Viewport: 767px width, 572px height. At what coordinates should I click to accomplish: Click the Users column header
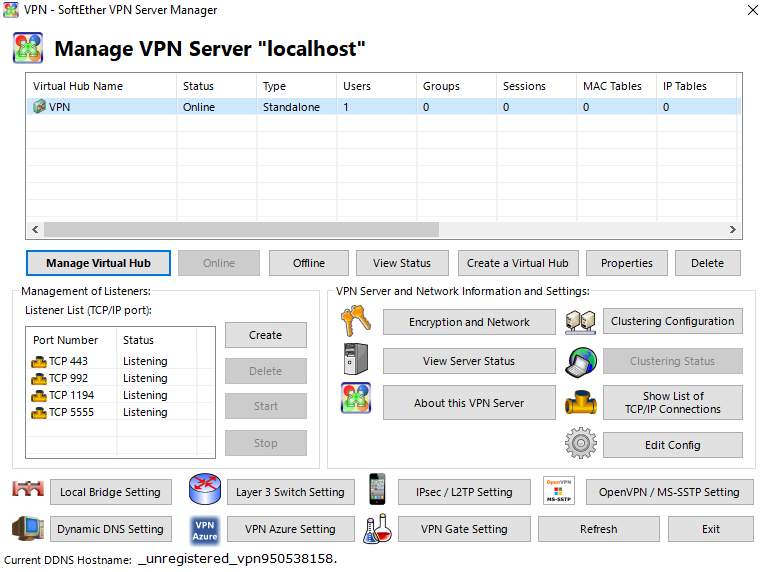(x=376, y=86)
